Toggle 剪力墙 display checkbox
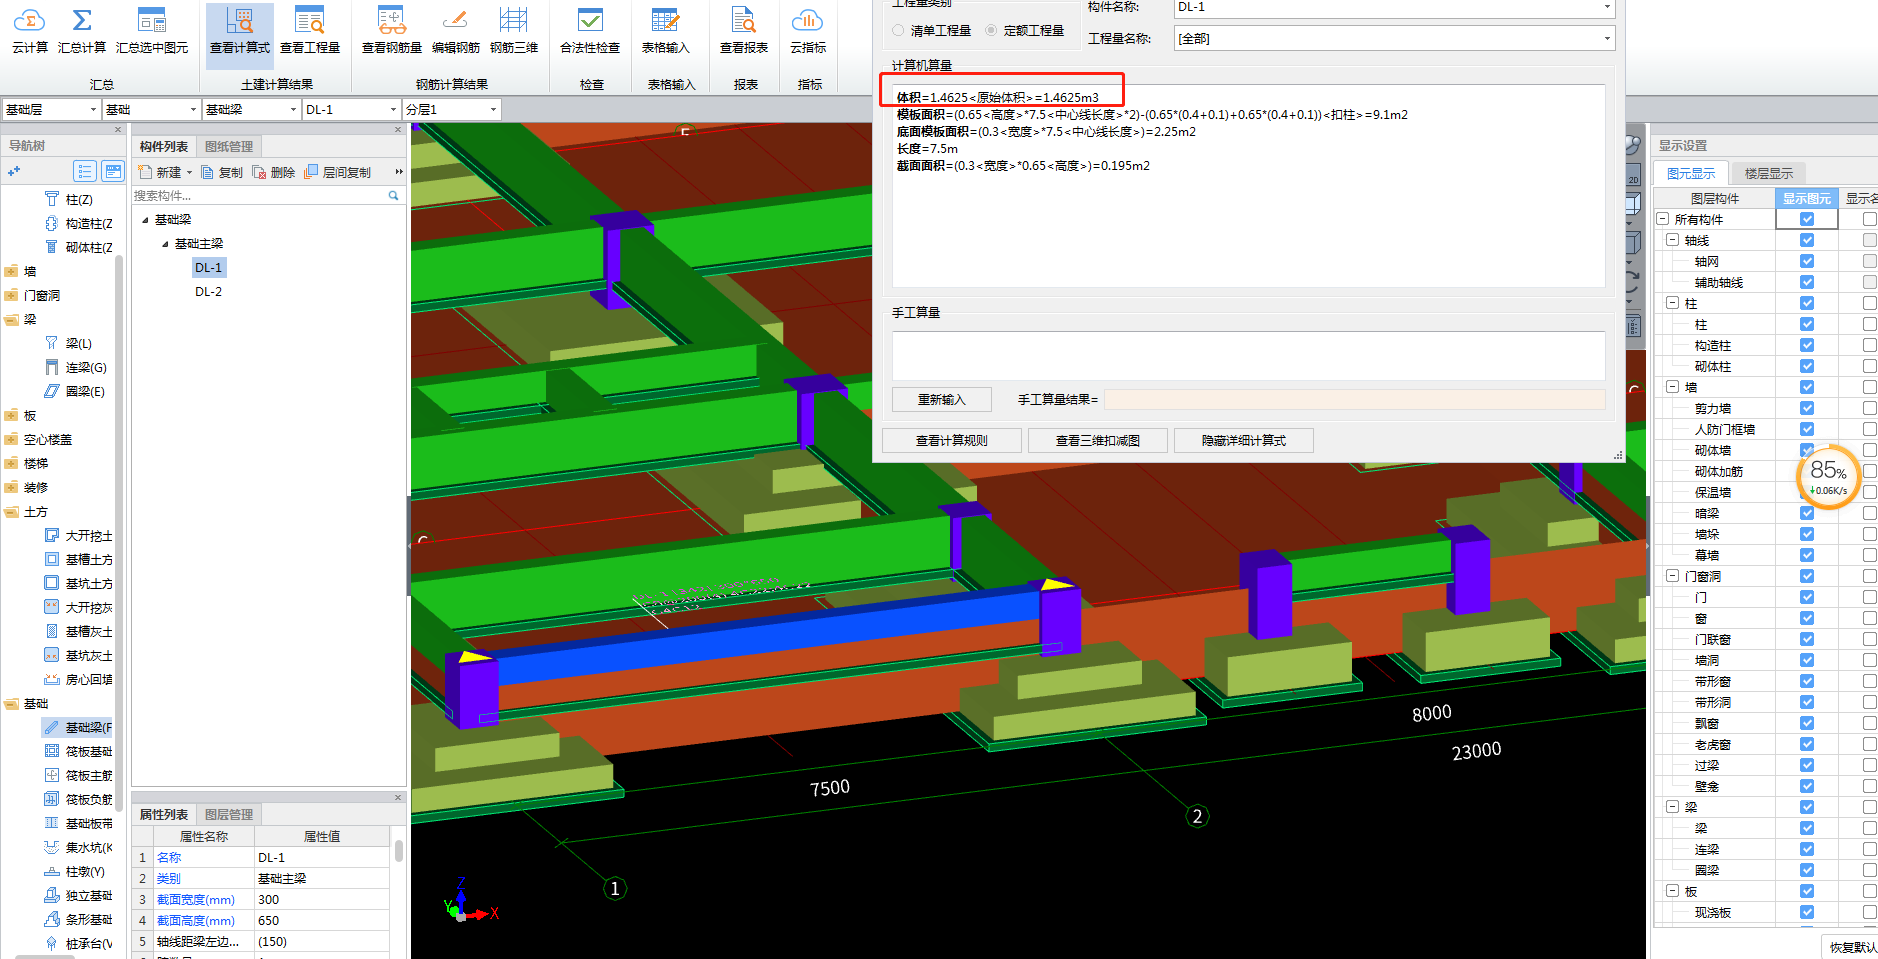1878x959 pixels. coord(1807,408)
